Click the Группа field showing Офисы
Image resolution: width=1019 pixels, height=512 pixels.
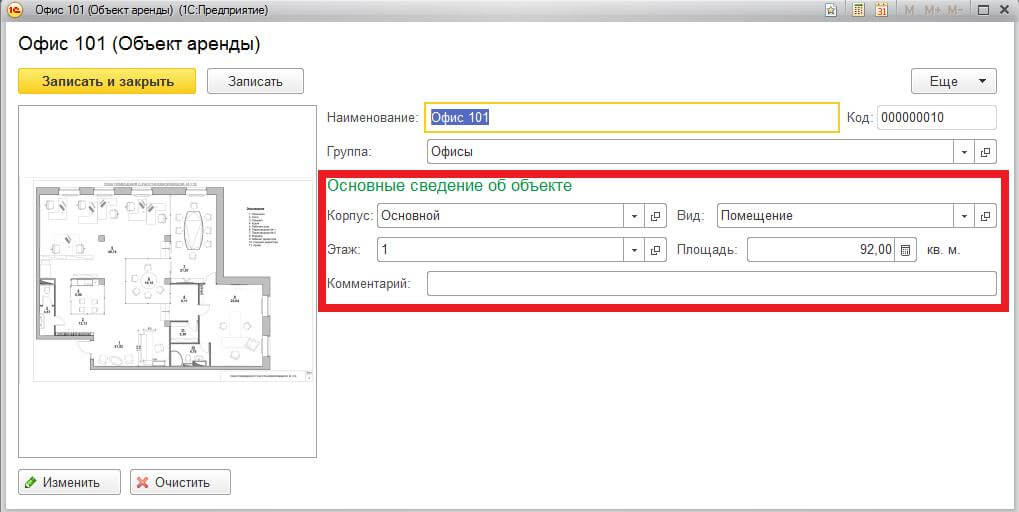click(x=690, y=152)
